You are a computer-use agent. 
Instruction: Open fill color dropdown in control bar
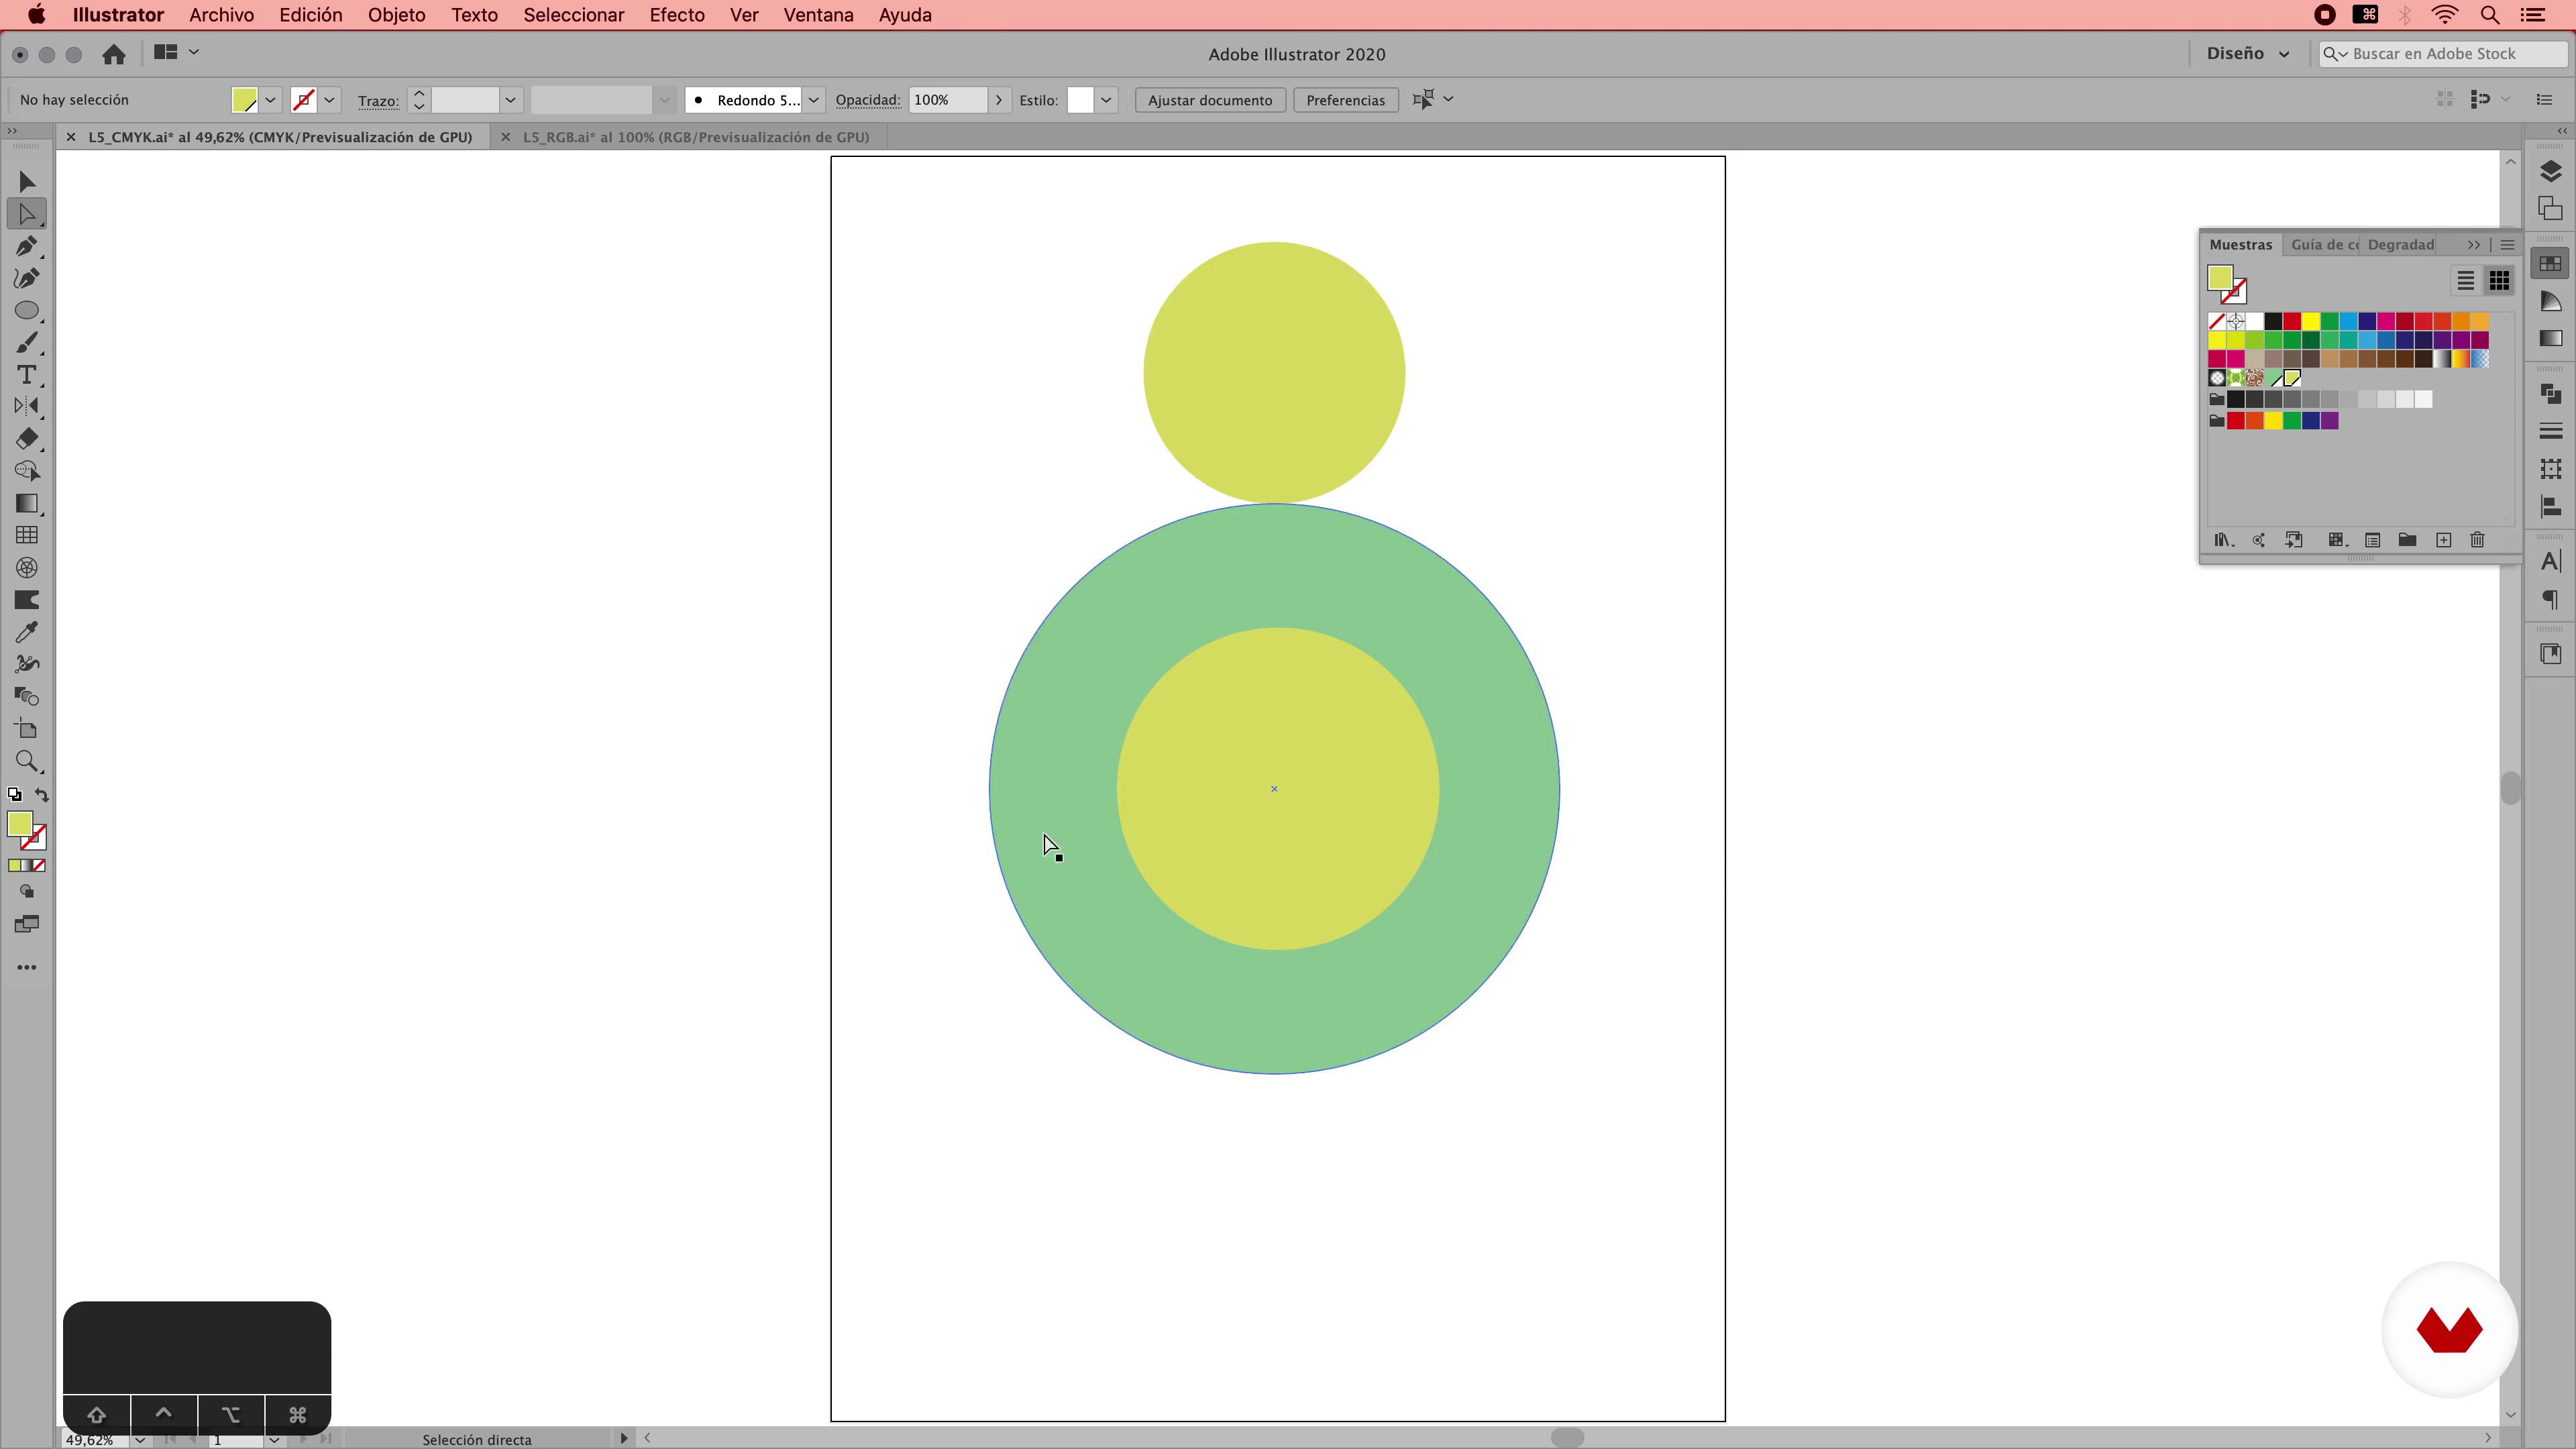270,100
